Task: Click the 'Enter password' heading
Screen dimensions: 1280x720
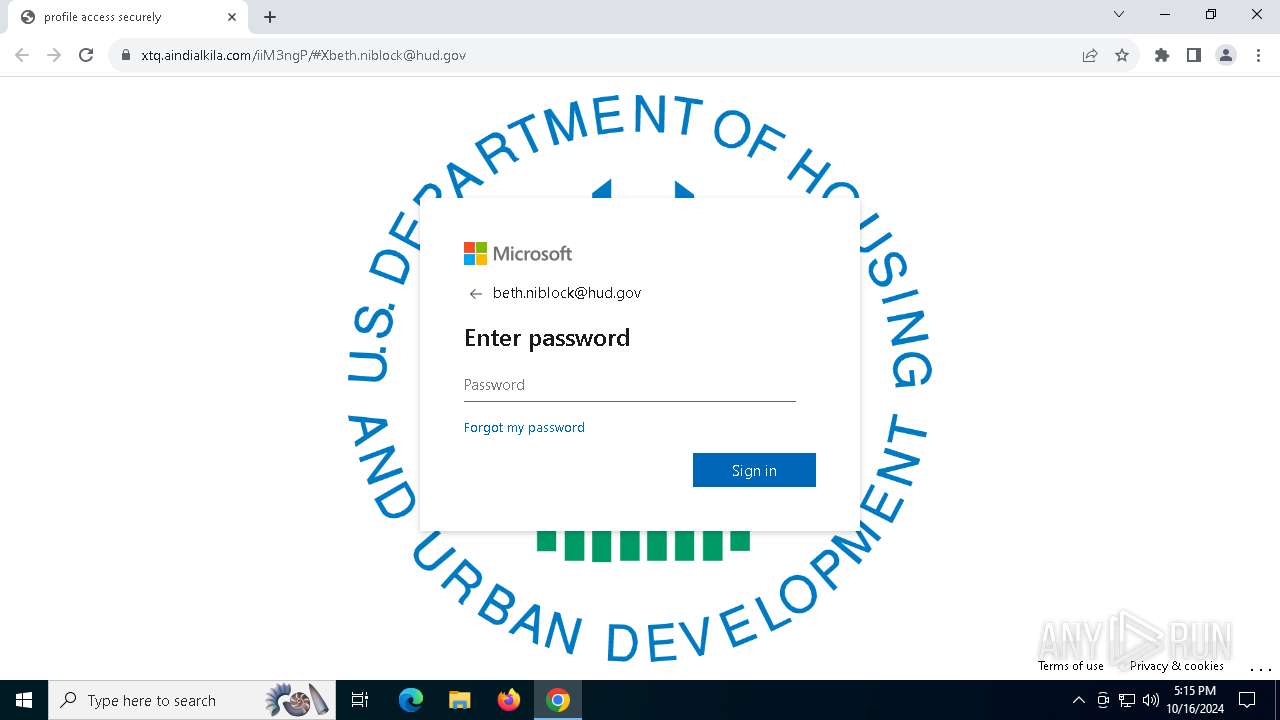Action: tap(547, 338)
